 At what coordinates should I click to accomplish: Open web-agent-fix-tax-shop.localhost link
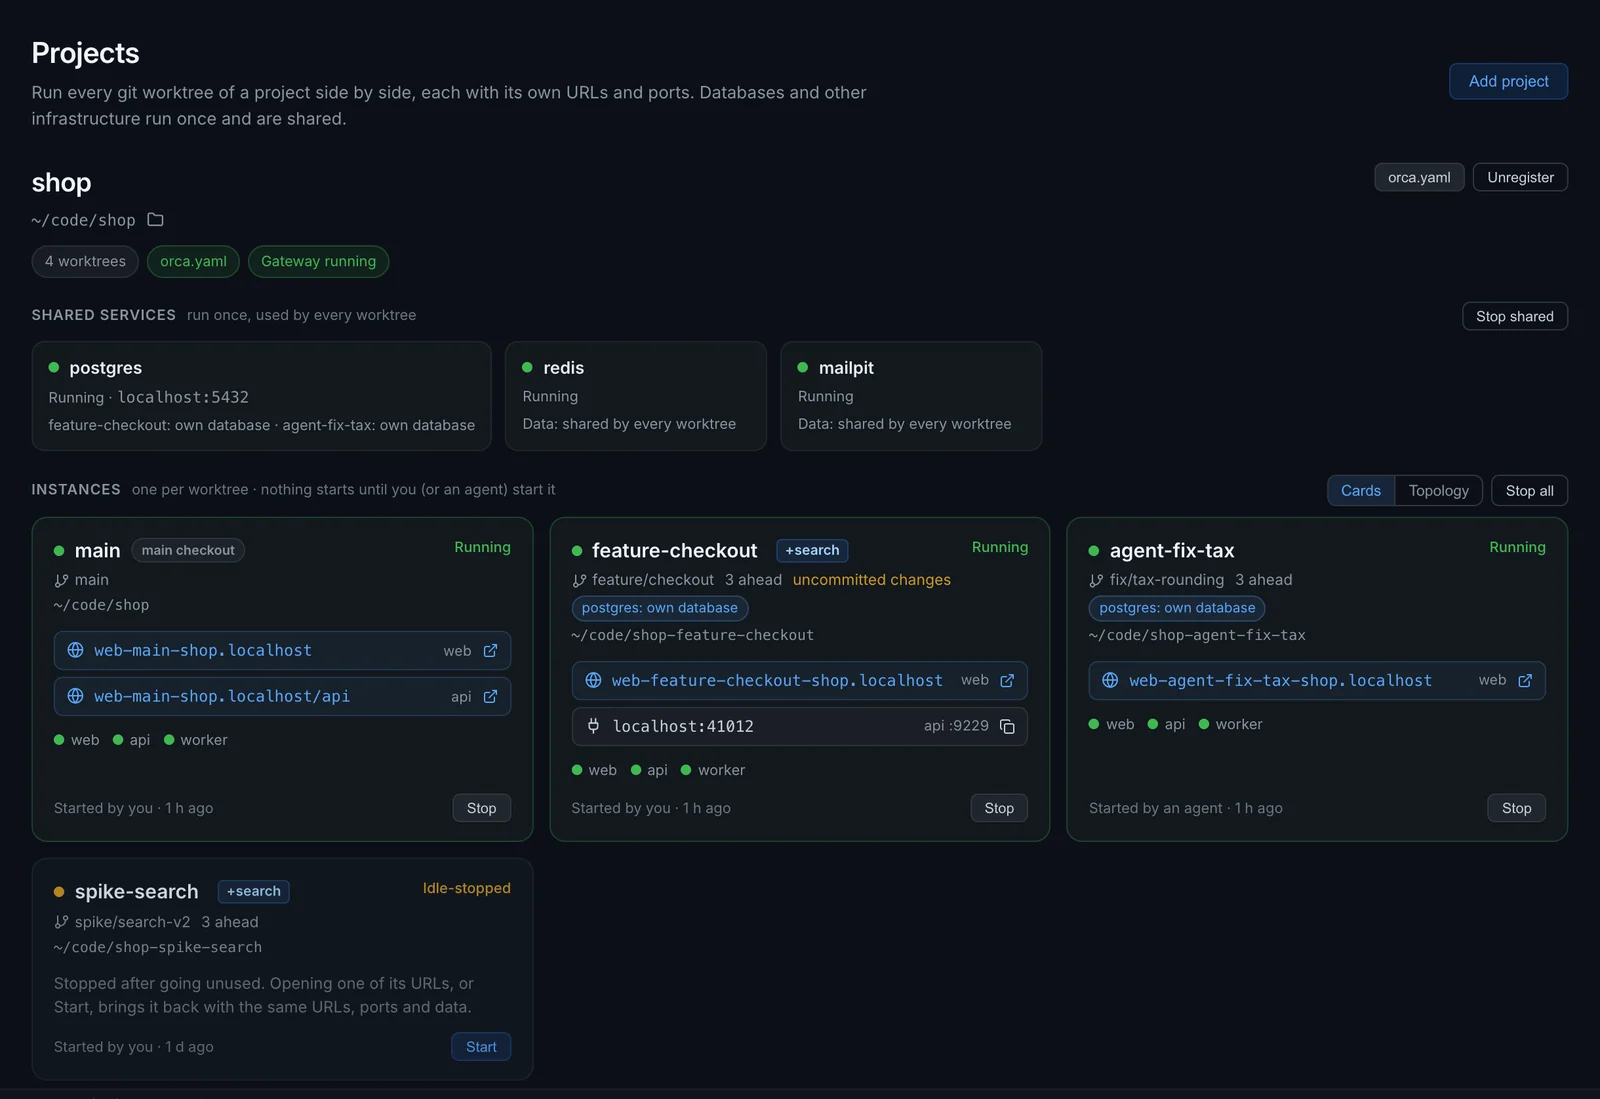[1280, 681]
